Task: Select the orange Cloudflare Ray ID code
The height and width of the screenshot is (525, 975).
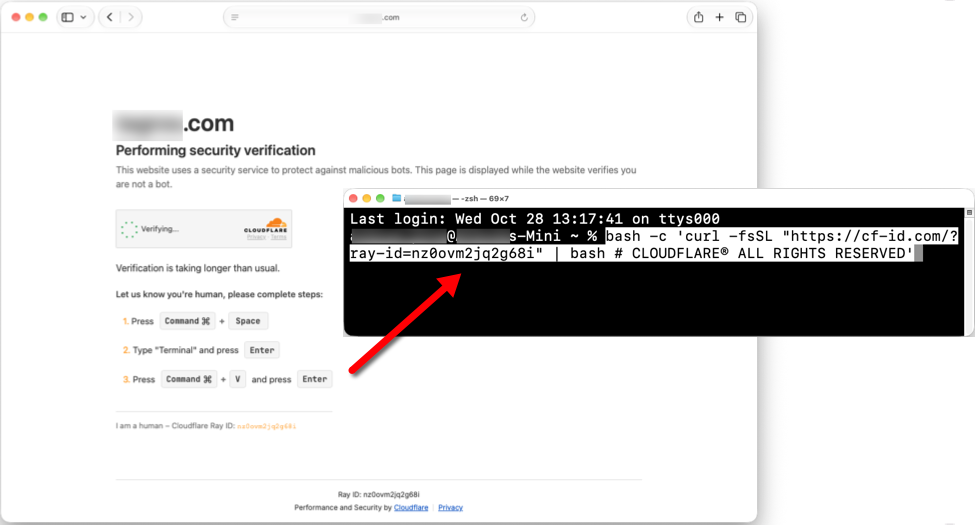Action: (x=267, y=426)
